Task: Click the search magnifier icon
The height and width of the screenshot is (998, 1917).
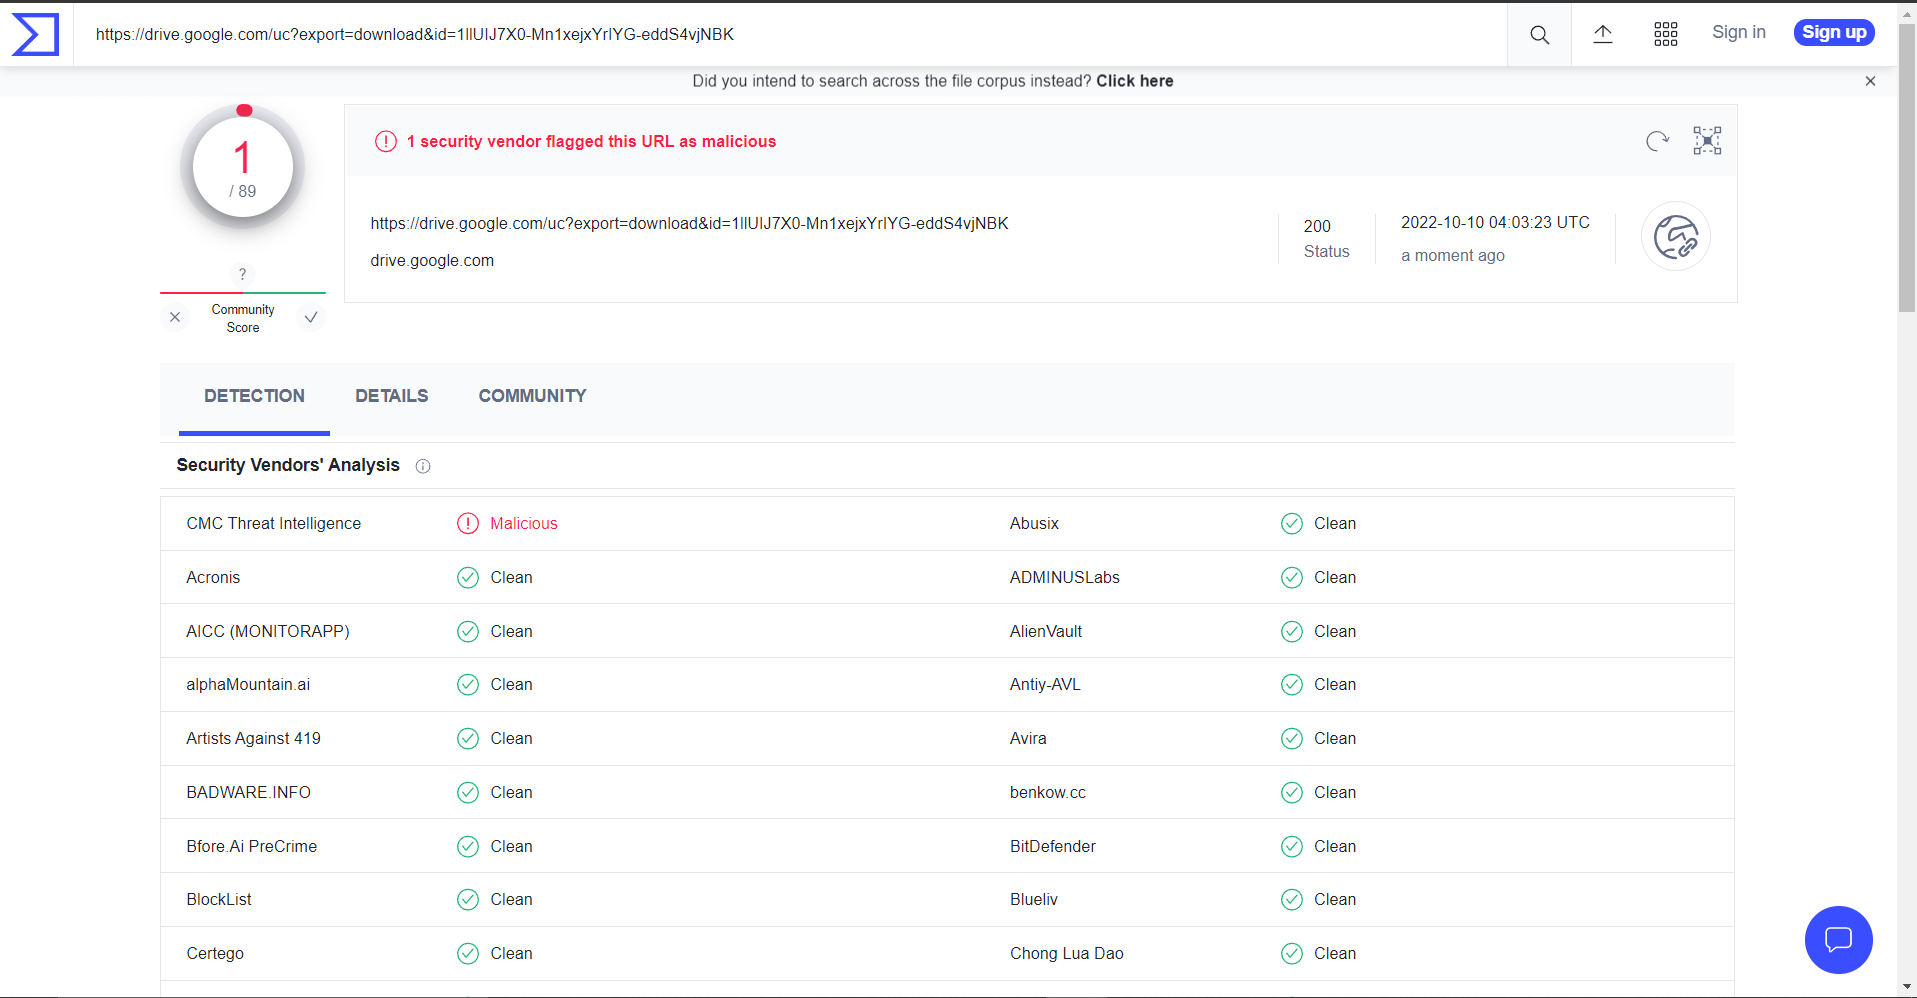Action: coord(1539,35)
